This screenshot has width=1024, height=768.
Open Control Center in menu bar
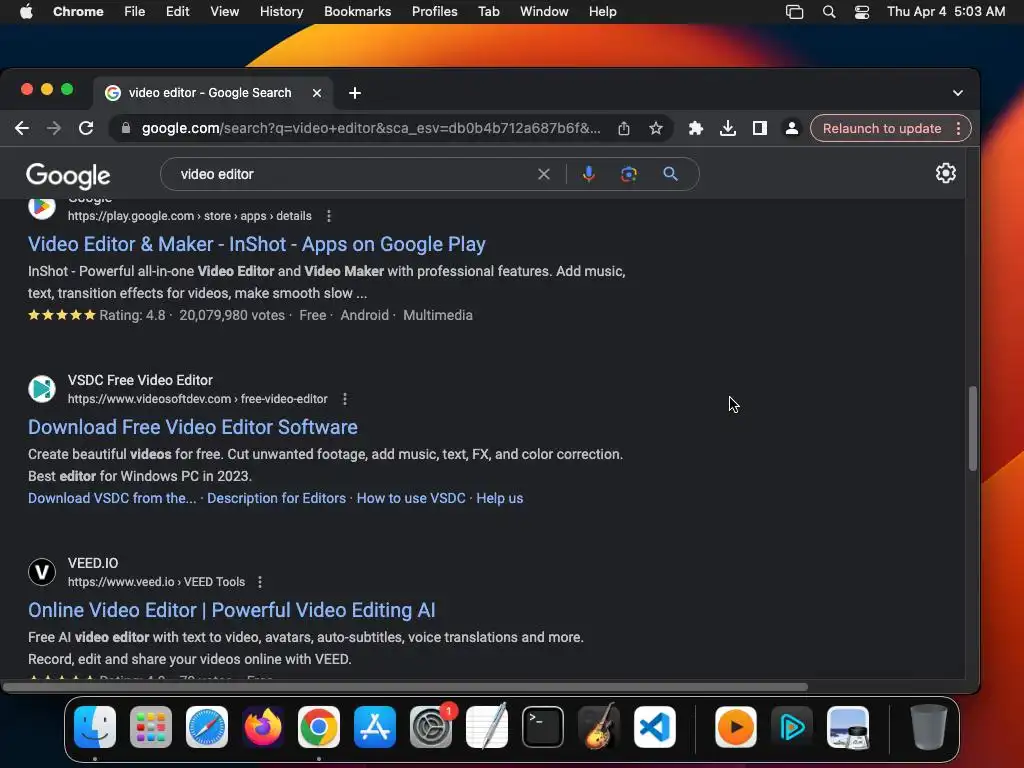[x=861, y=12]
